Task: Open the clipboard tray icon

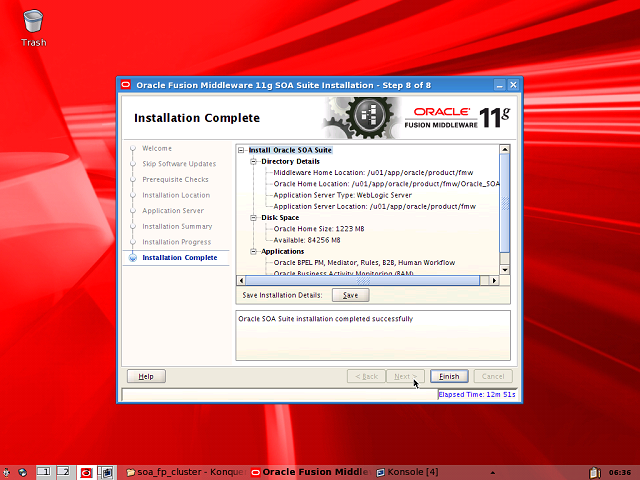Action: coord(595,472)
